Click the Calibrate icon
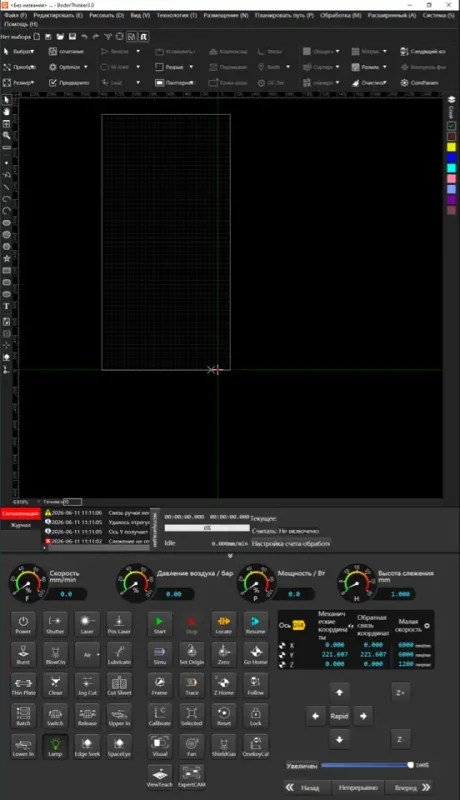Image resolution: width=460 pixels, height=800 pixels. coord(160,716)
